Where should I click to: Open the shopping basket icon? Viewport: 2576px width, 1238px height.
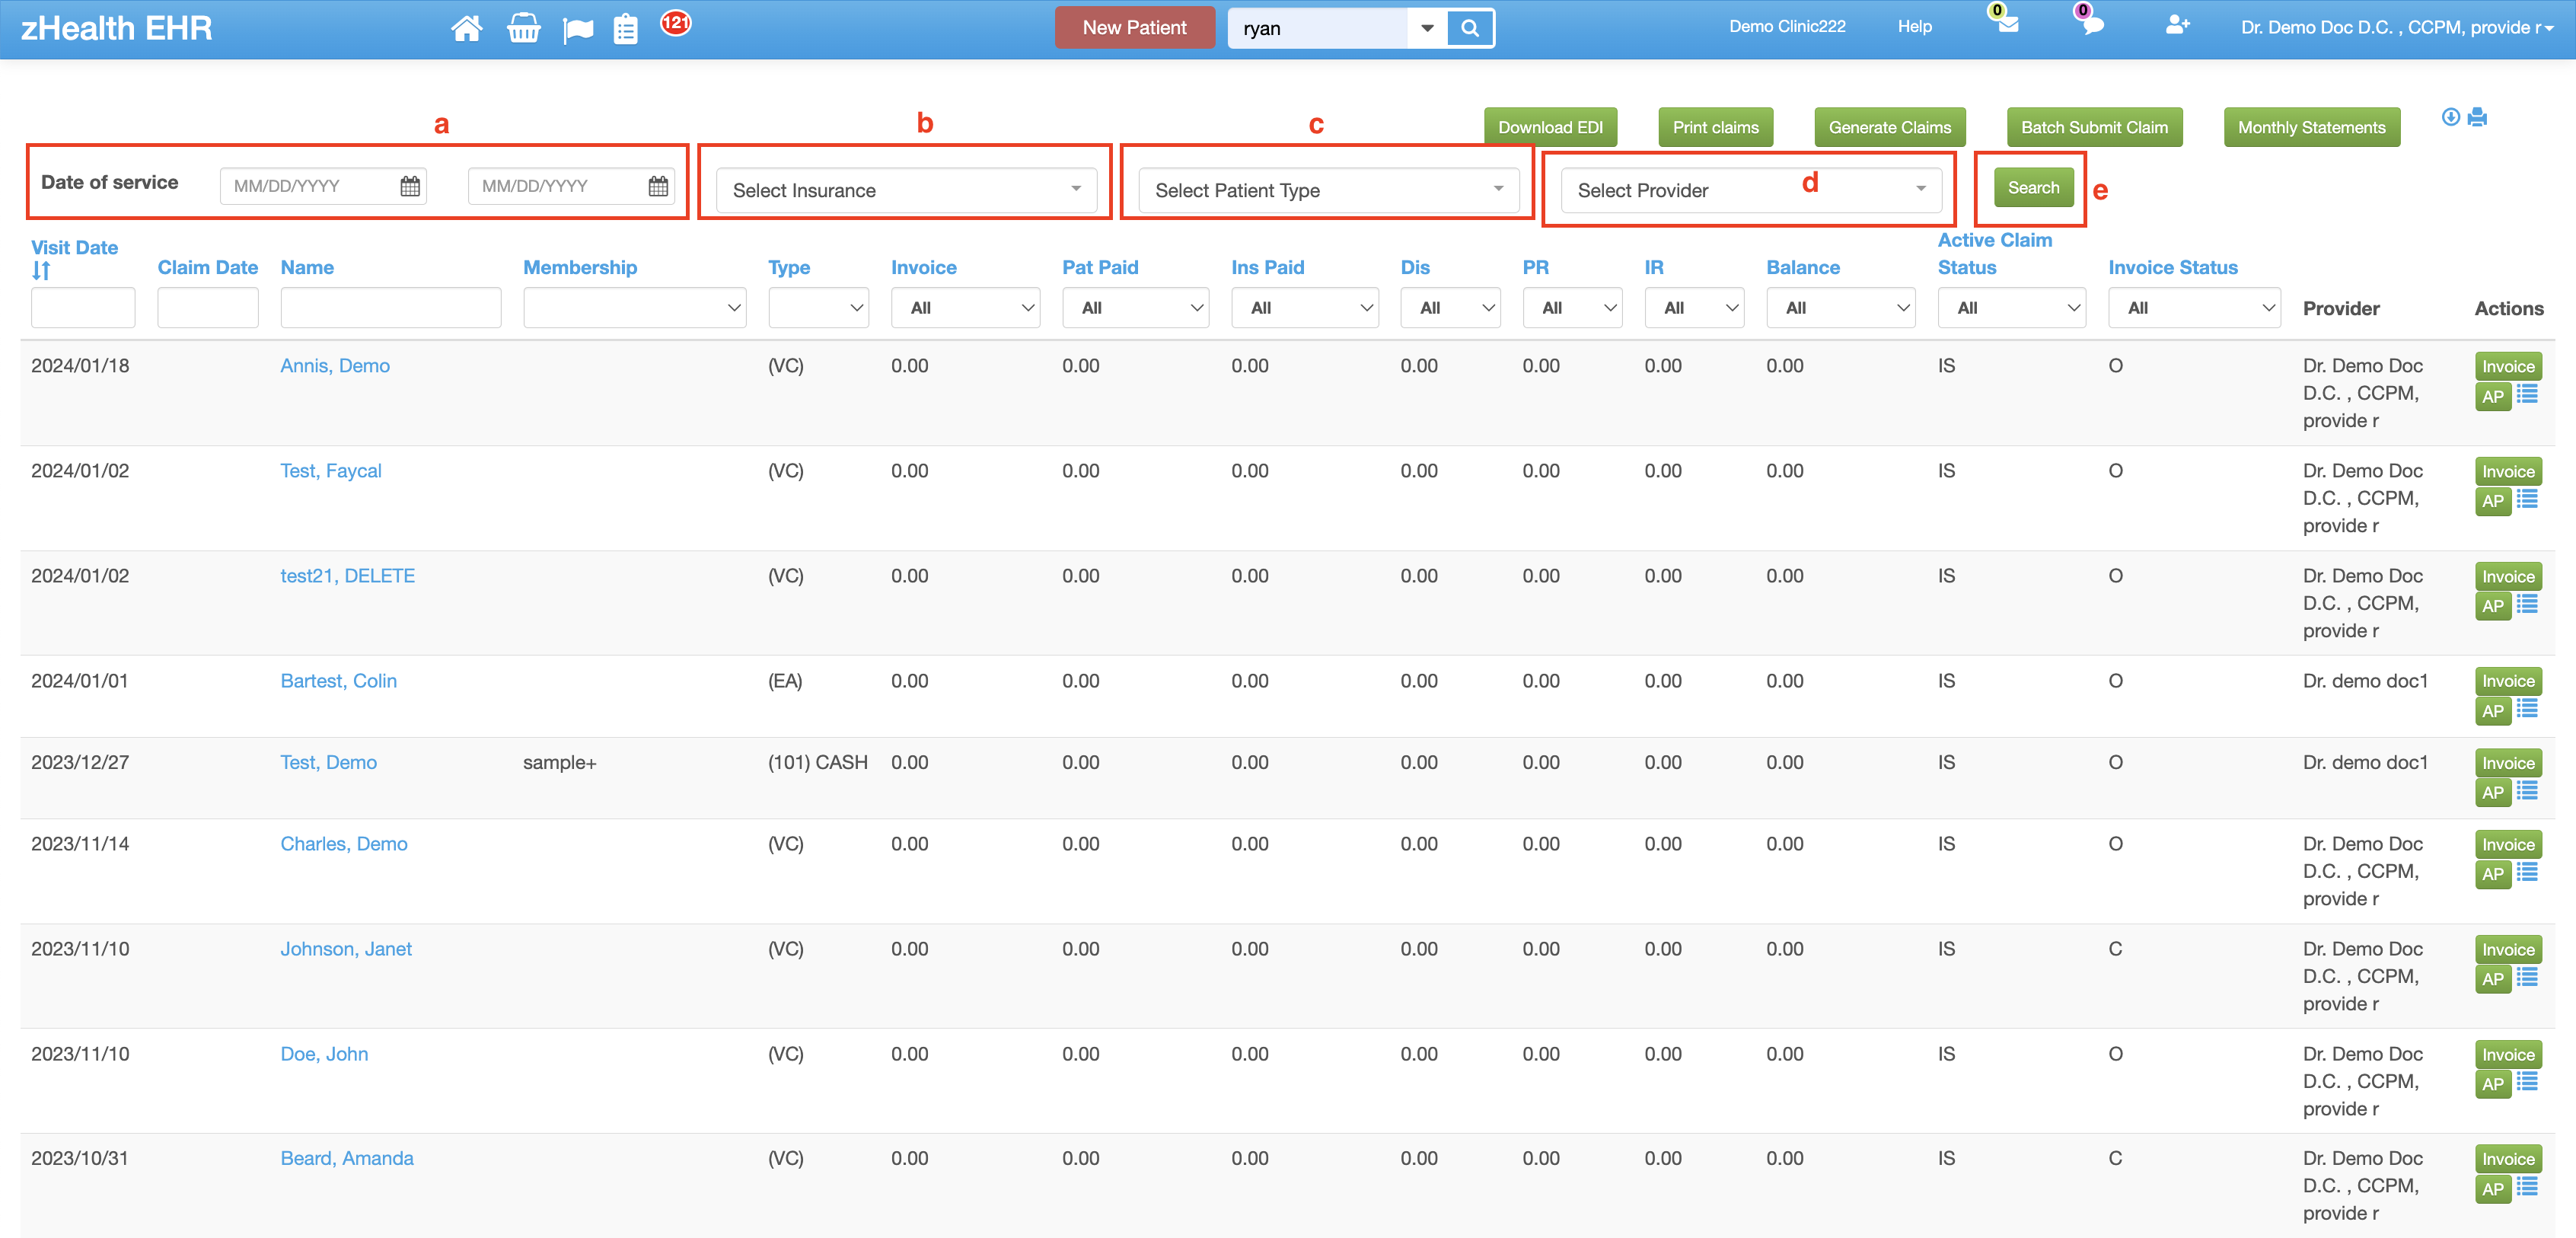click(x=523, y=28)
